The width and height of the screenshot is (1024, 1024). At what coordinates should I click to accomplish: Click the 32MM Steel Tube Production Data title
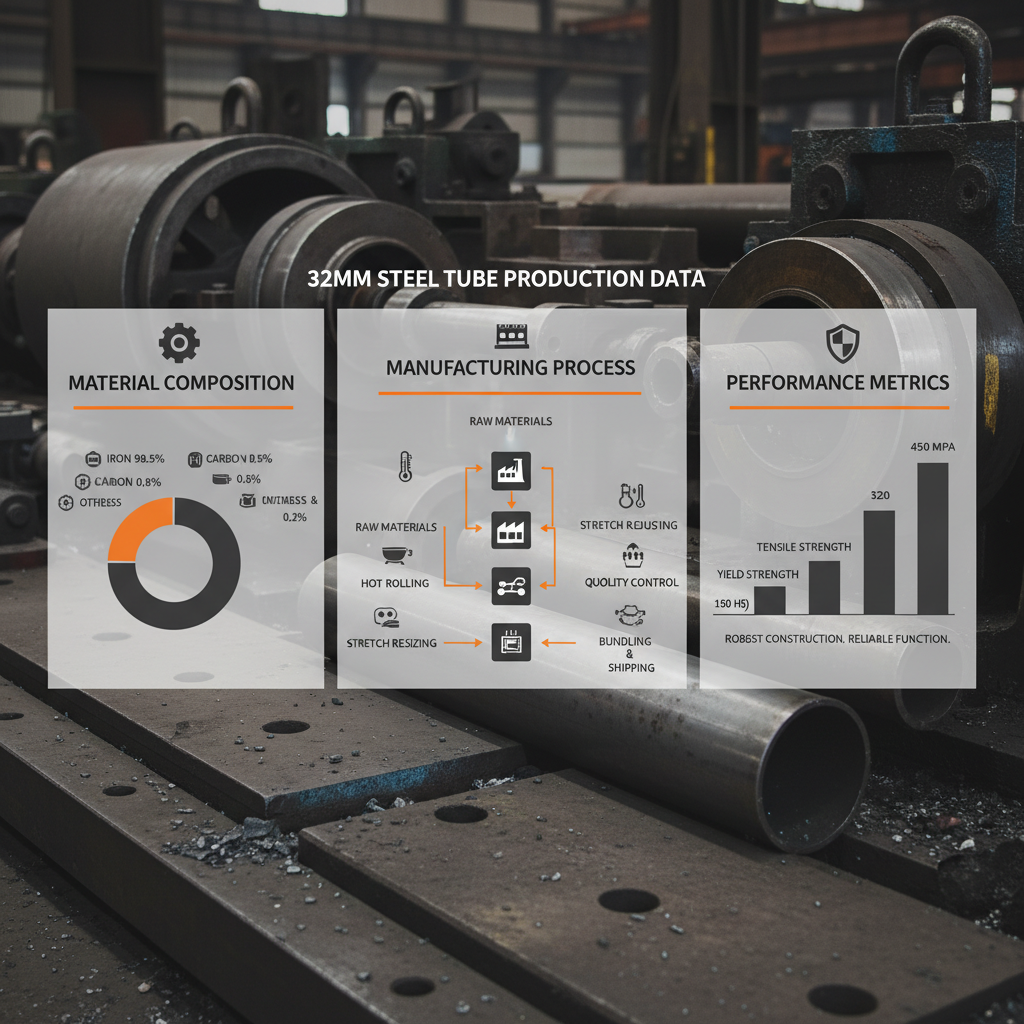coord(507,281)
